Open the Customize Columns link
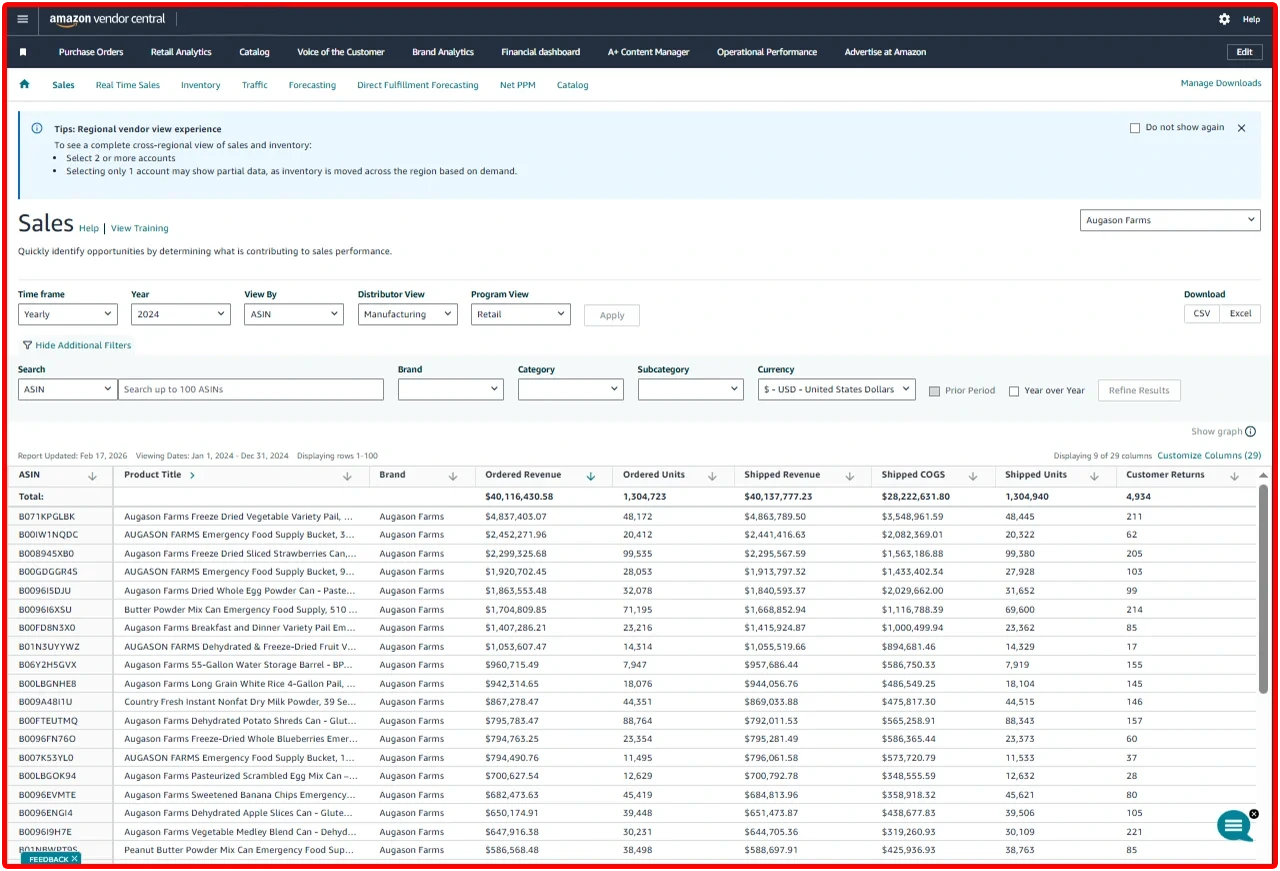The width and height of the screenshot is (1280, 871). point(1209,455)
